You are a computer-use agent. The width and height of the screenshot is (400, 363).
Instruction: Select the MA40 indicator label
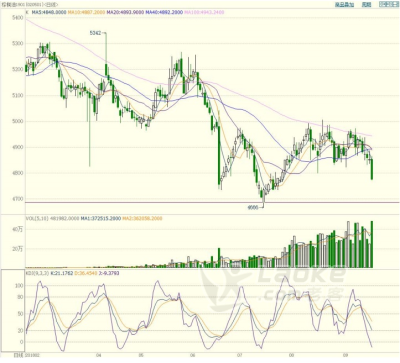pyautogui.click(x=164, y=12)
